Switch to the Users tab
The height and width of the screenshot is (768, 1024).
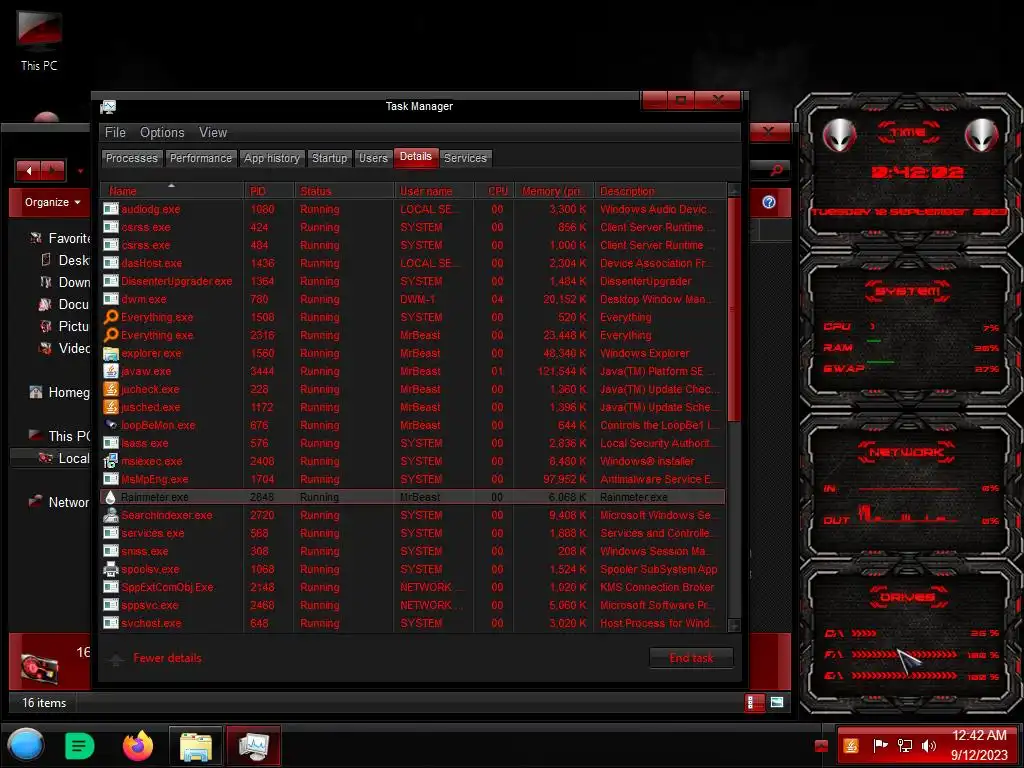pos(373,158)
